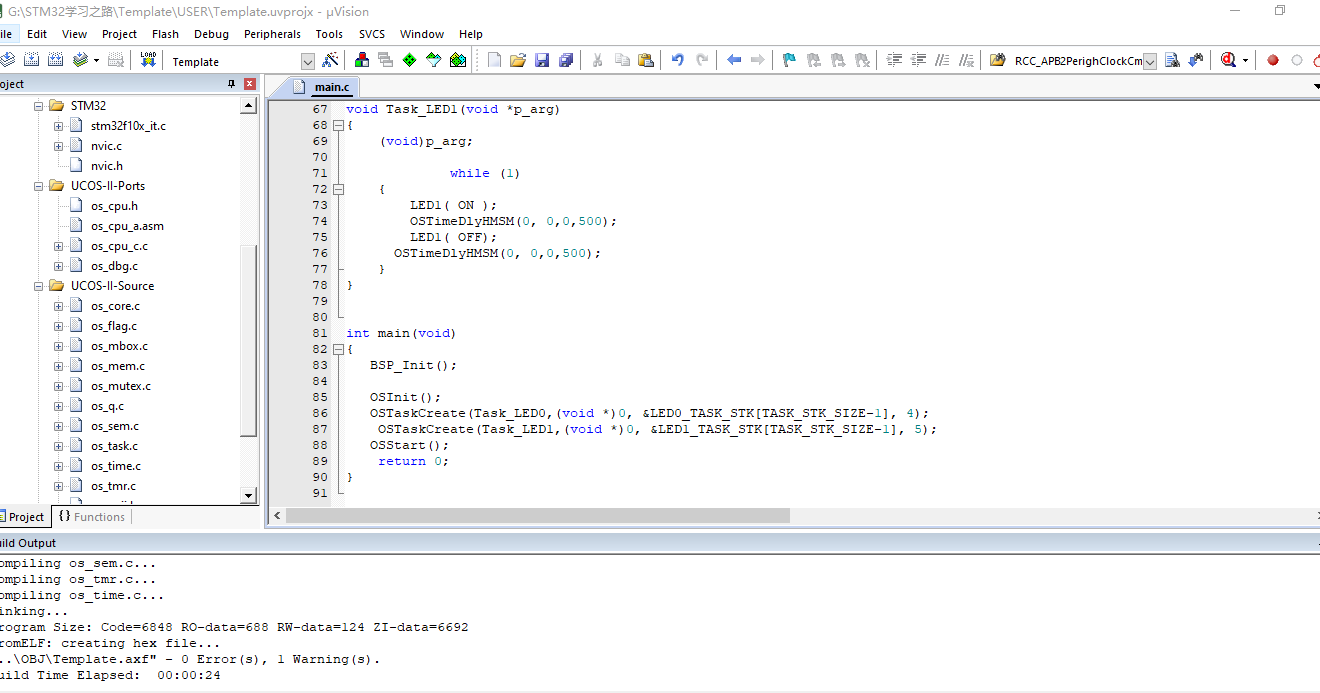Viewport: 1320px width, 693px height.
Task: Paste from the clipboard
Action: tap(645, 60)
